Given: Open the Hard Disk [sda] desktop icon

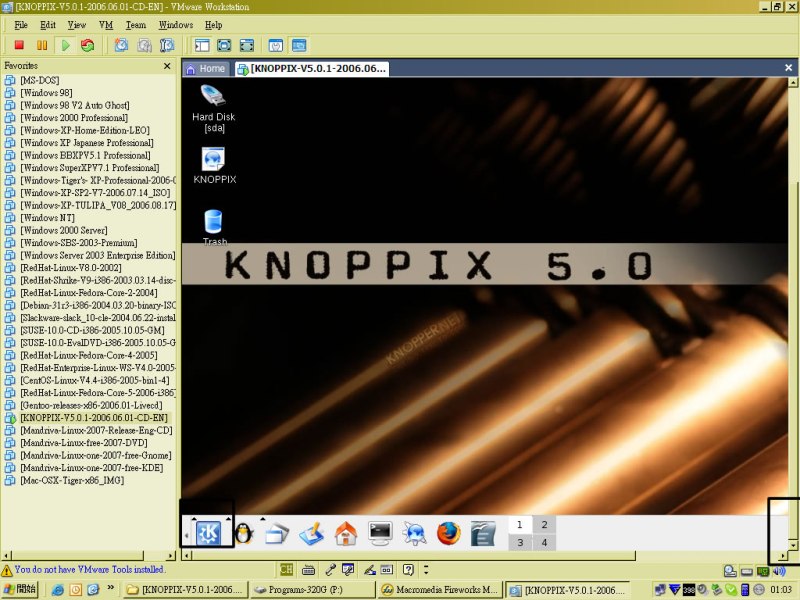Looking at the screenshot, I should (x=213, y=109).
